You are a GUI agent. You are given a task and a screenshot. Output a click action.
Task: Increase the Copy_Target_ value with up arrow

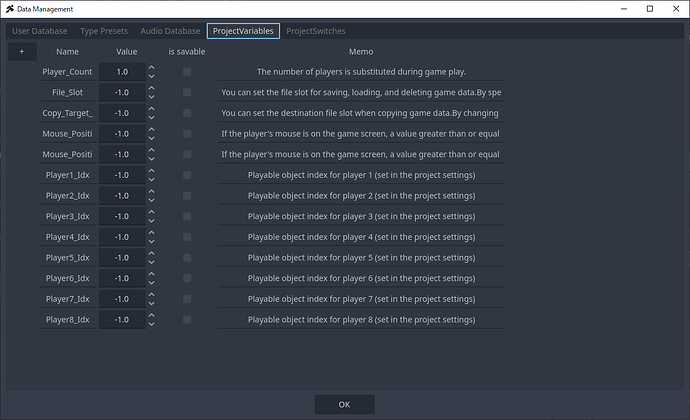point(151,109)
